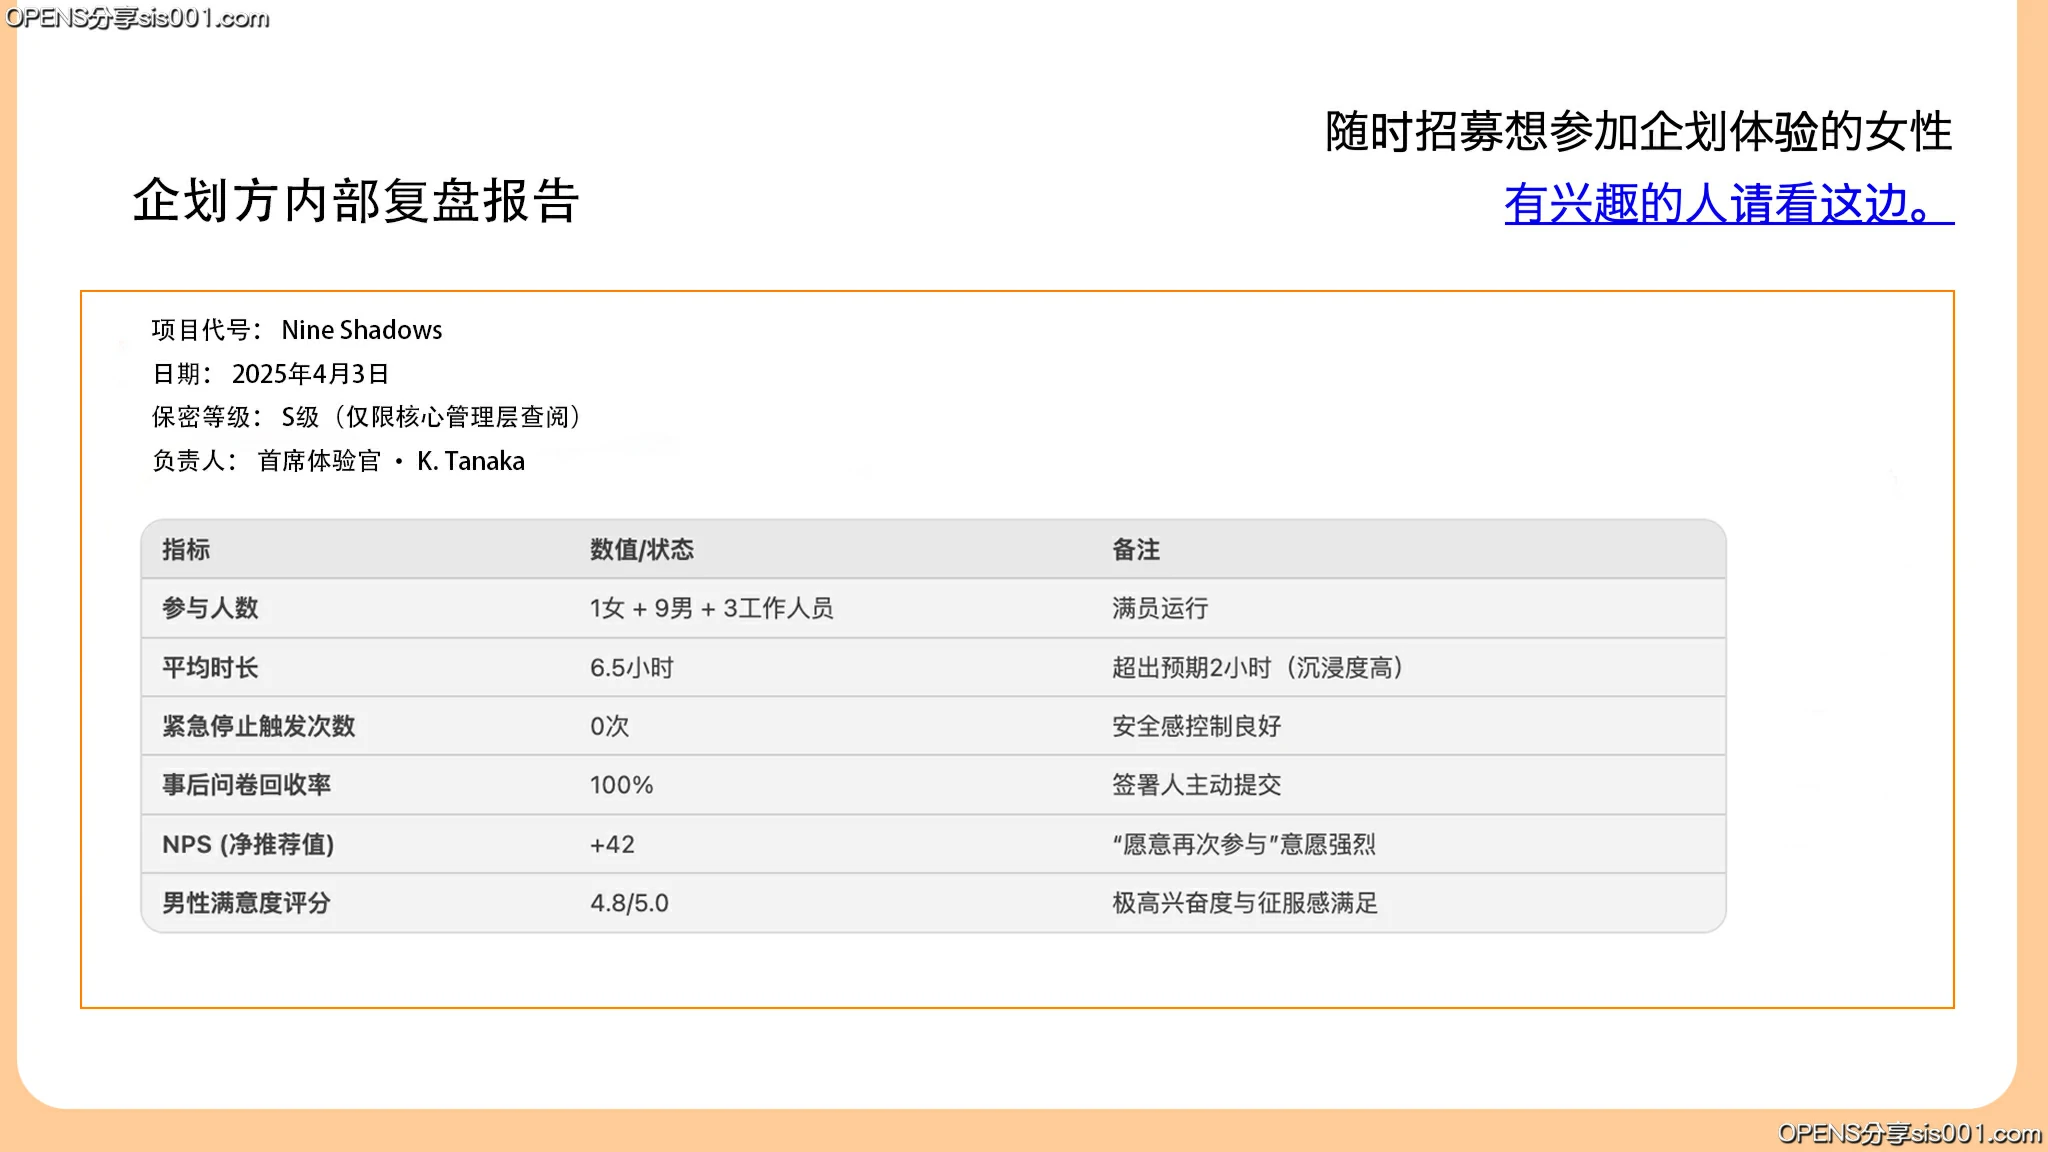Click the note '安全感控制良好'

[1197, 726]
